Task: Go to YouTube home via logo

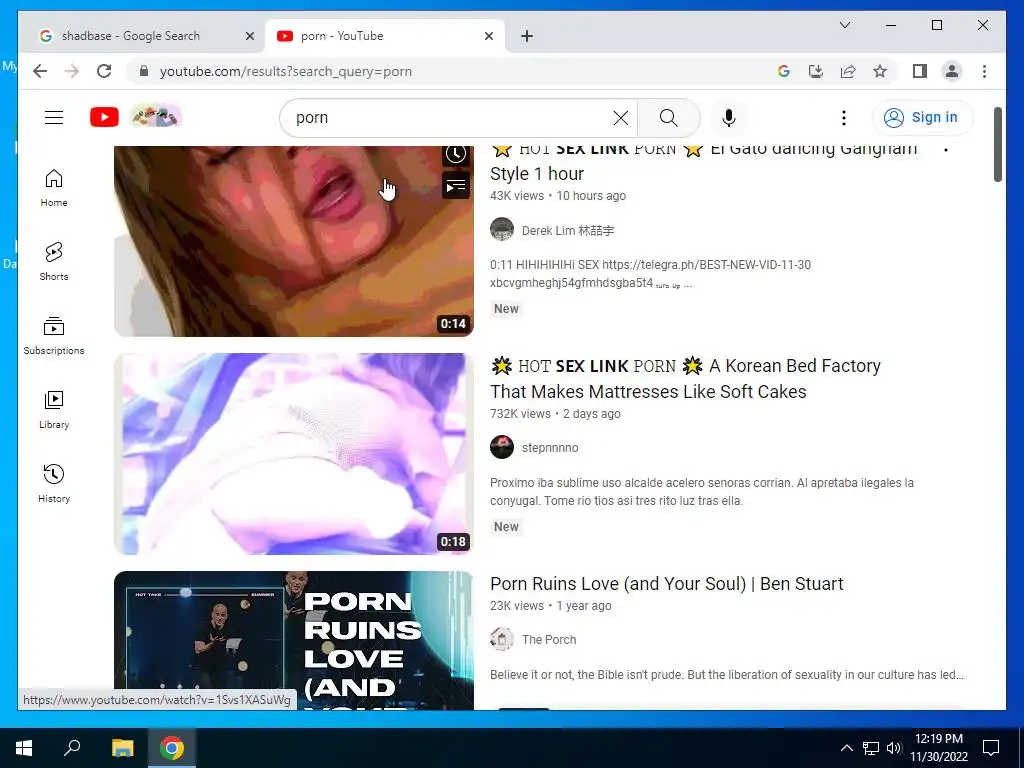Action: 104,118
